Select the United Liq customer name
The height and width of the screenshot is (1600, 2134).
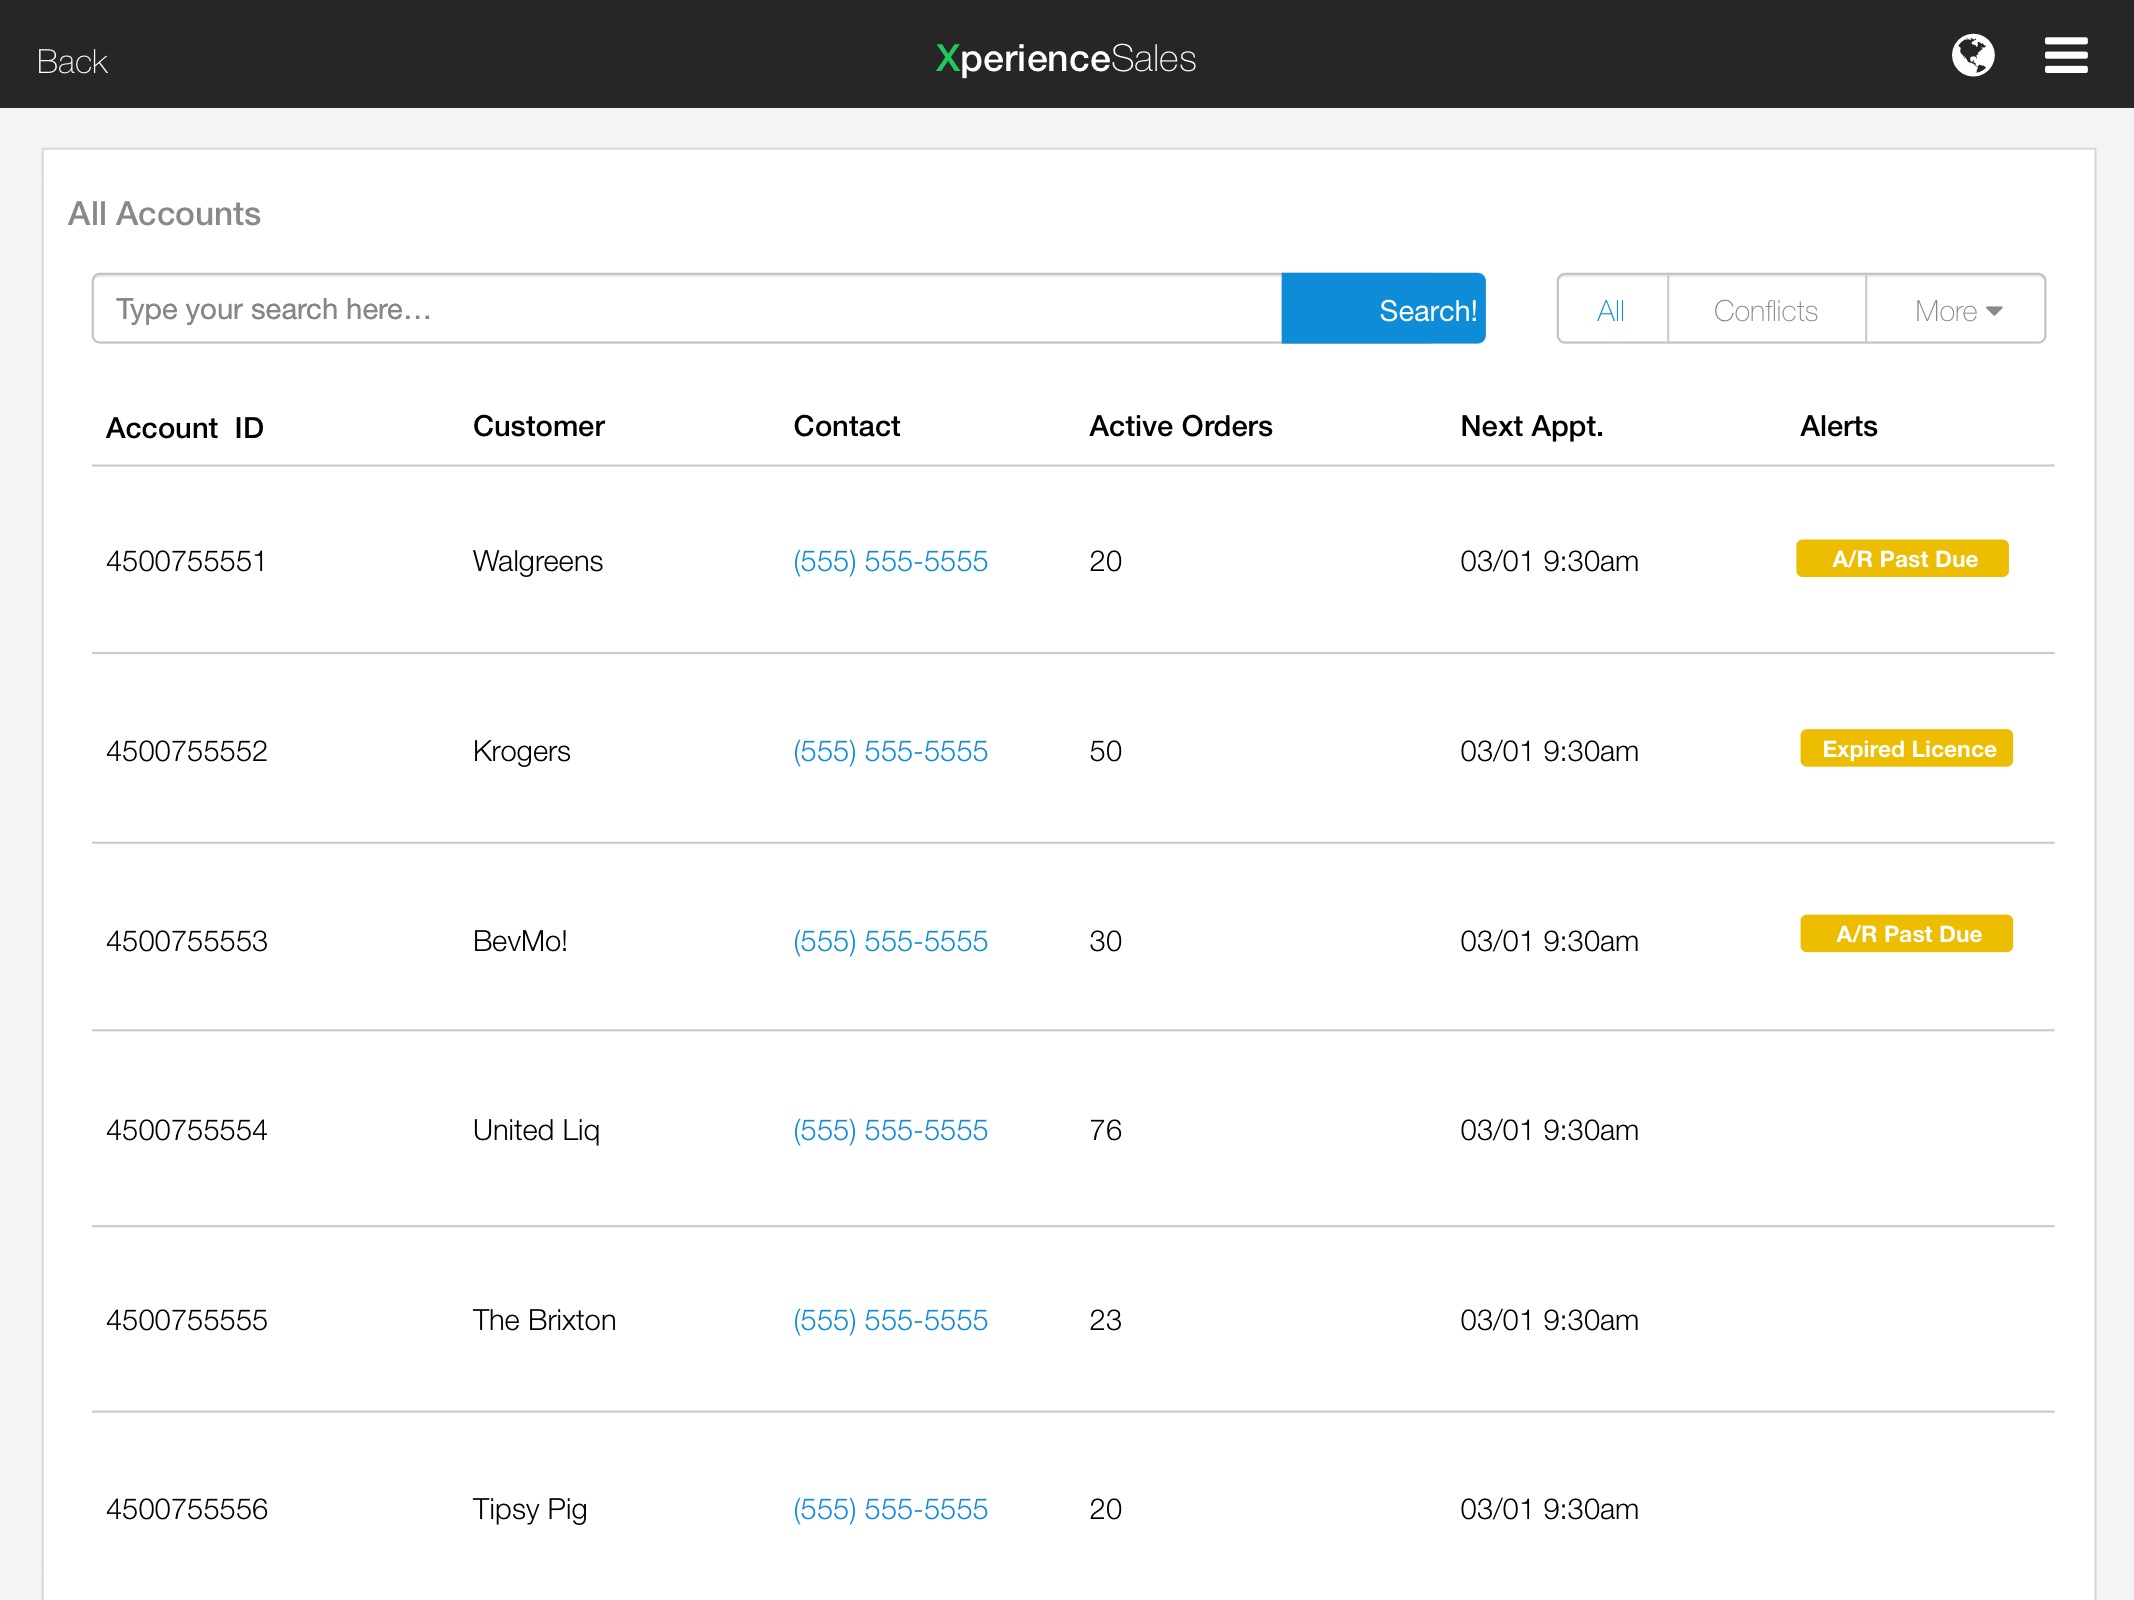[536, 1130]
